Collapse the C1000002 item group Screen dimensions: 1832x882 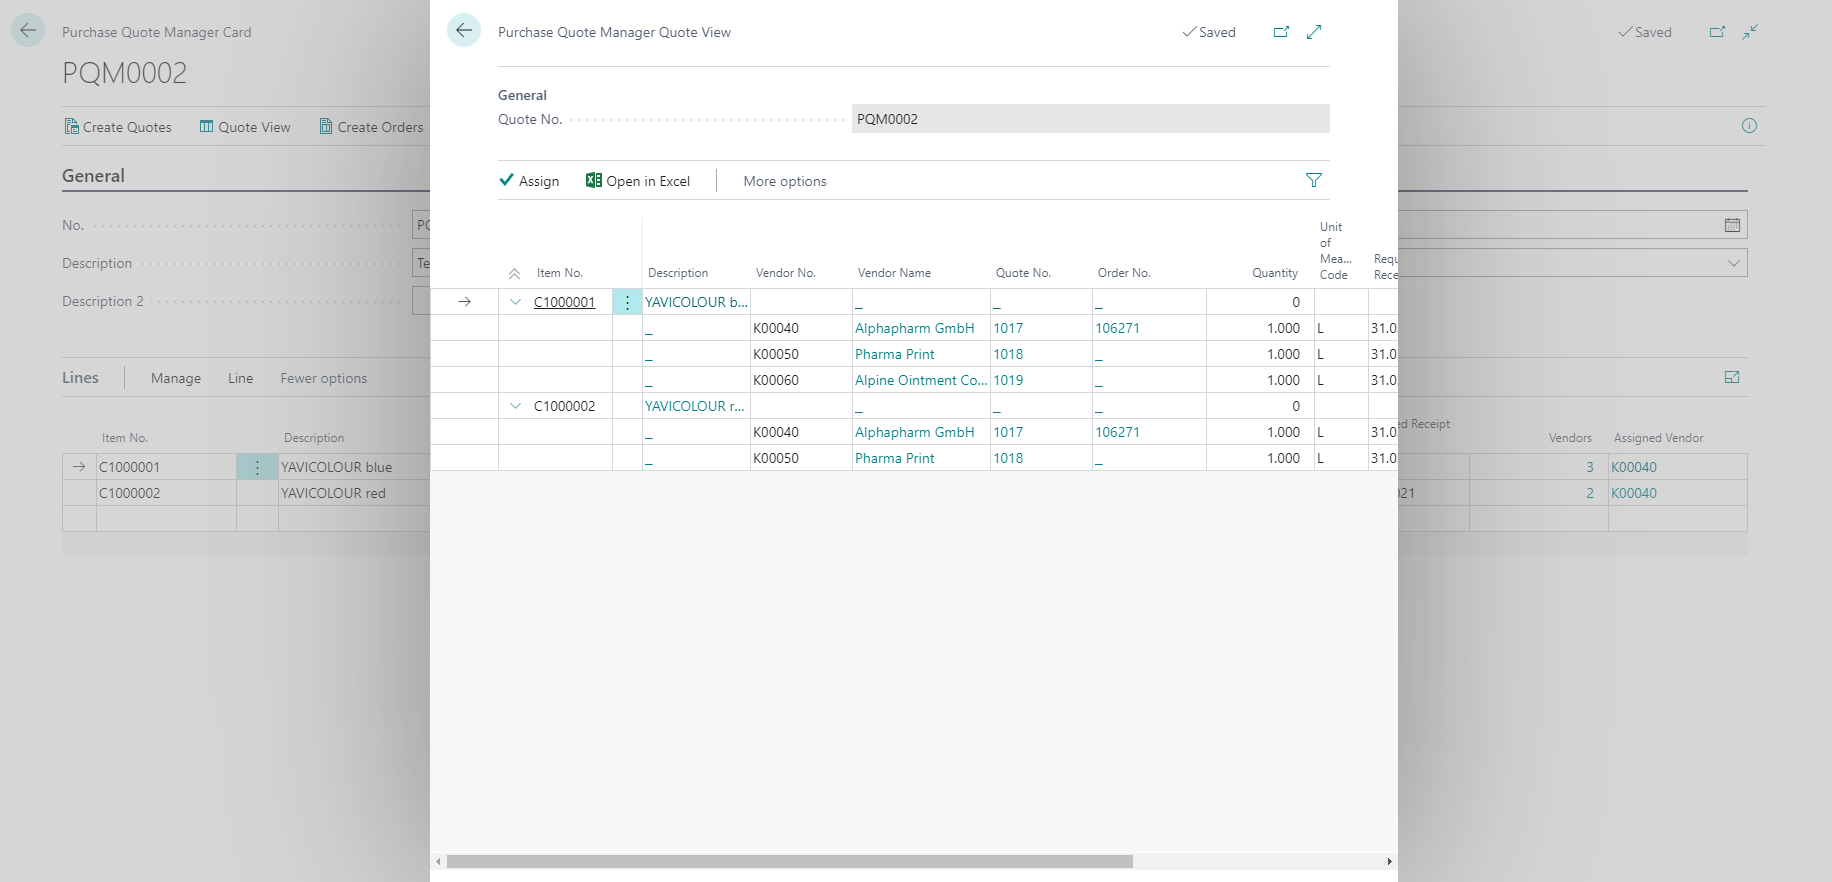pos(515,406)
